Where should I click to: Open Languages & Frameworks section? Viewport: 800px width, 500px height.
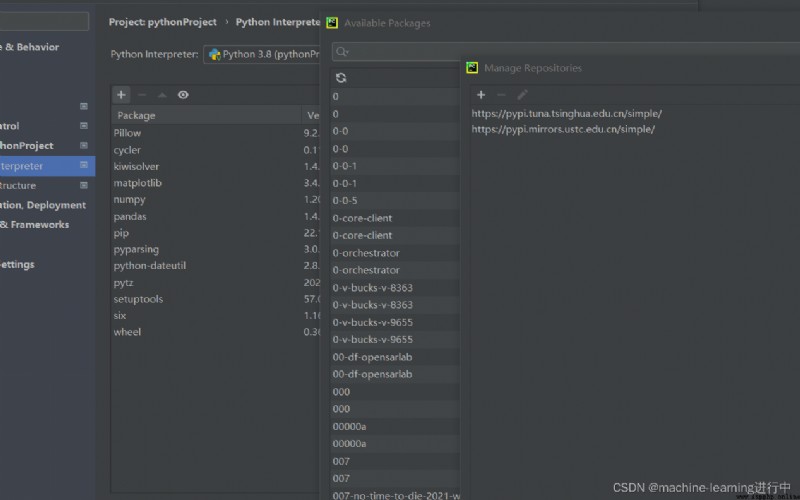[x=34, y=224]
